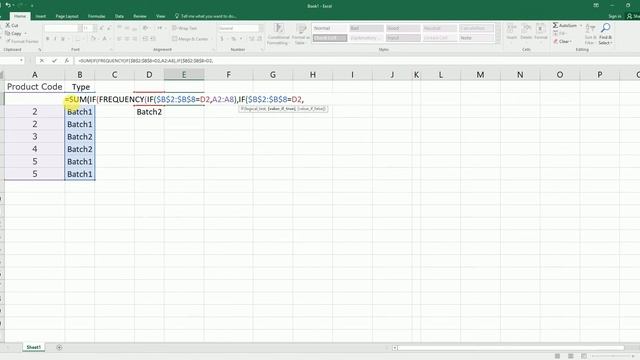Image resolution: width=640 pixels, height=360 pixels.
Task: Cancel the formula entry with X
Action: click(x=42, y=60)
